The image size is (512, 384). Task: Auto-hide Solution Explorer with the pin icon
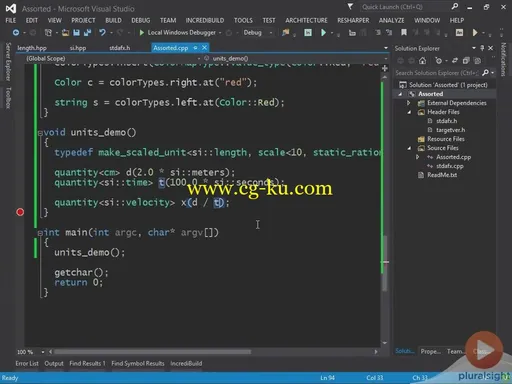coord(482,48)
